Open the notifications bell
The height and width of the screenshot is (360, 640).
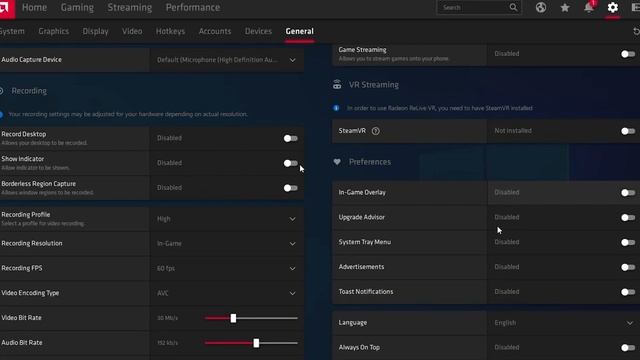(589, 7)
